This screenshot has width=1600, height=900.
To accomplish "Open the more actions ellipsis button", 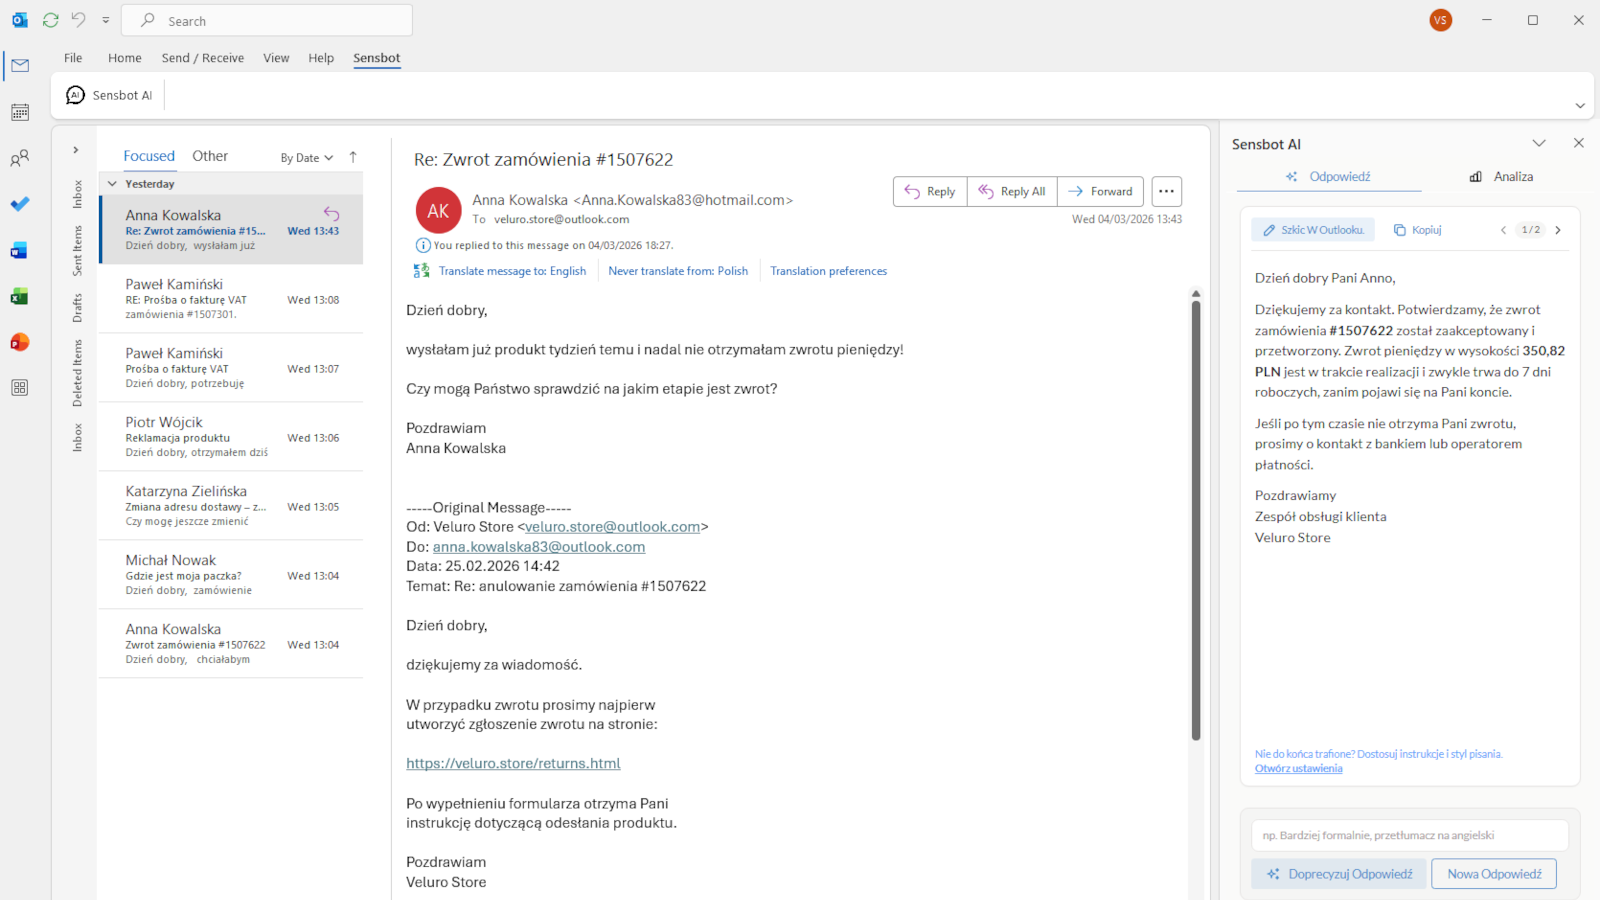I will tap(1167, 191).
